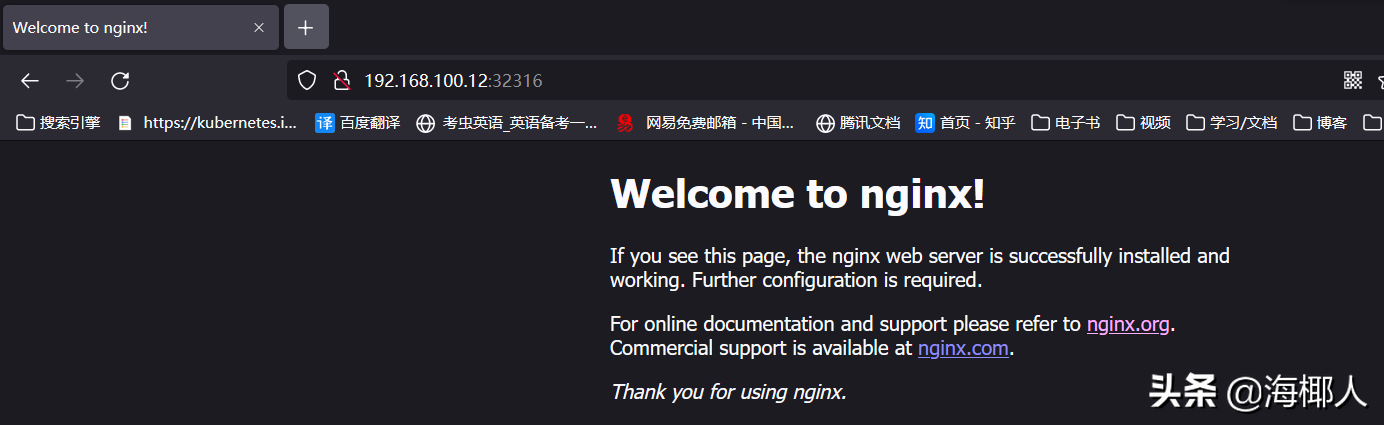The width and height of the screenshot is (1384, 425).
Task: Open the 博客 bookmarks folder
Action: tap(1320, 123)
